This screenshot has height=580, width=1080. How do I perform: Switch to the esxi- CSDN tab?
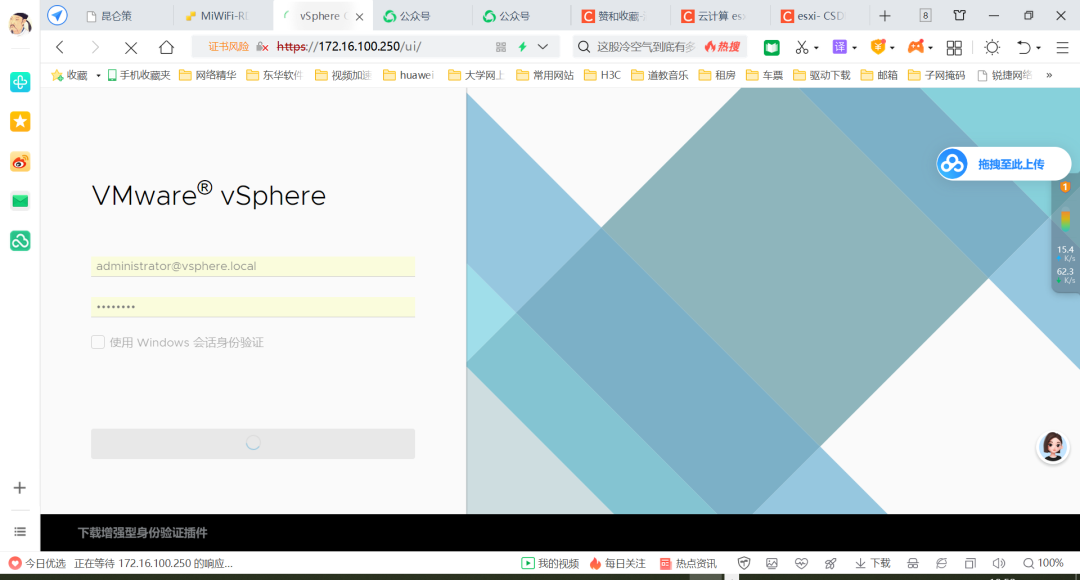coord(818,16)
